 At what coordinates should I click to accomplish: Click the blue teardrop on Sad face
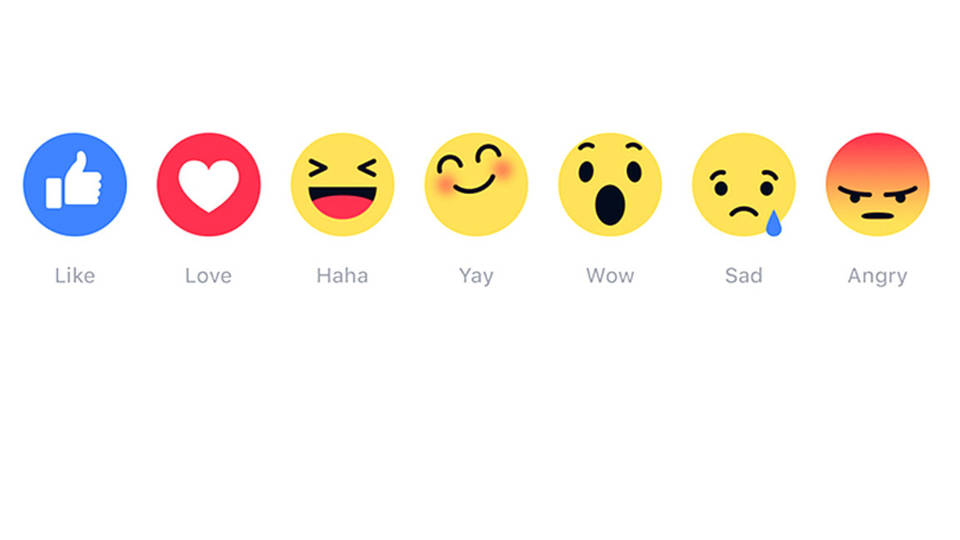(x=774, y=223)
